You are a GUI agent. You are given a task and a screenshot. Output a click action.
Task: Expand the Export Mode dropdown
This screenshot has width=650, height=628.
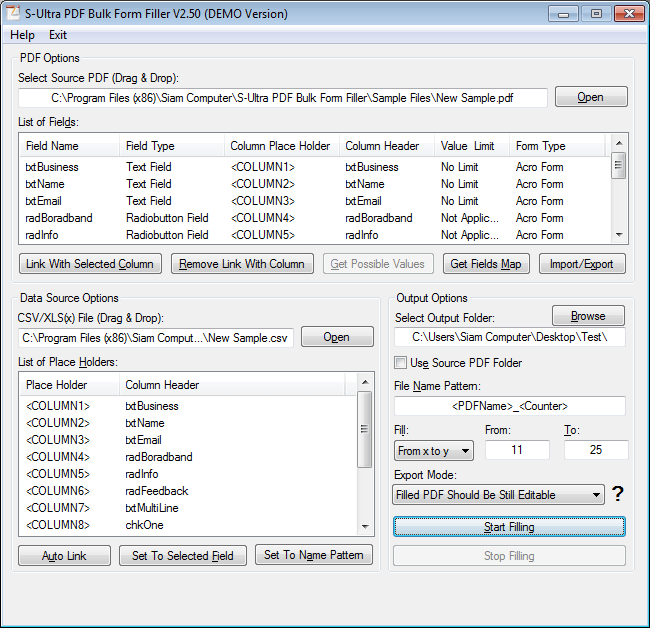pos(498,495)
